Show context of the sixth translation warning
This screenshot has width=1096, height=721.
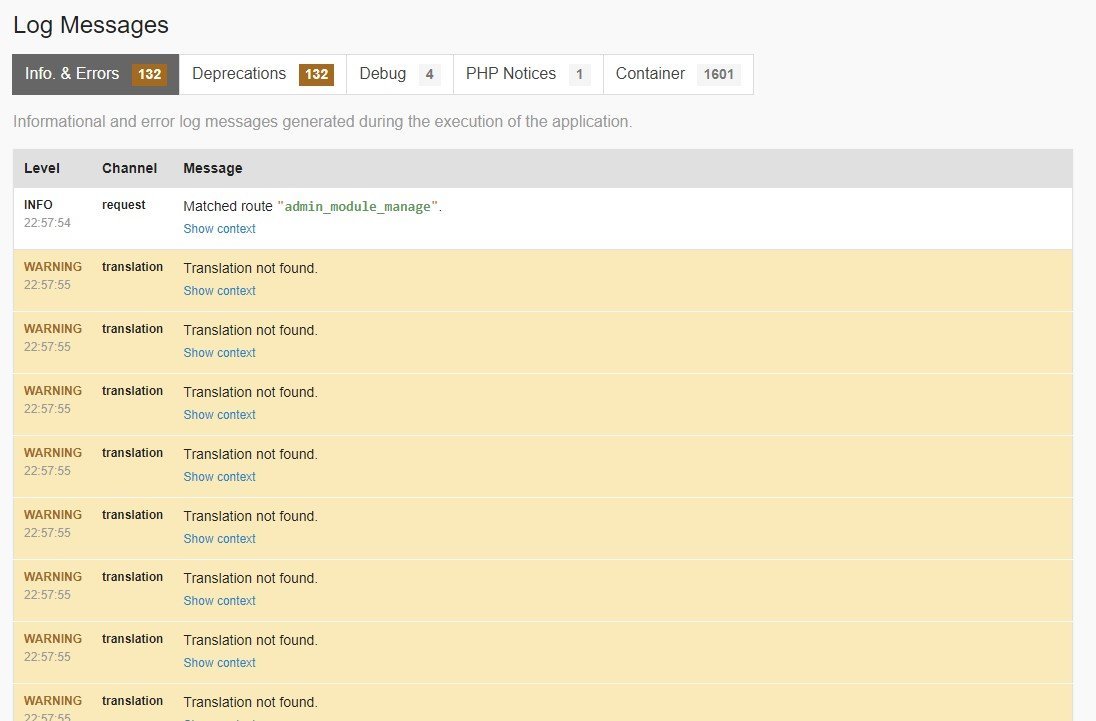click(x=219, y=601)
